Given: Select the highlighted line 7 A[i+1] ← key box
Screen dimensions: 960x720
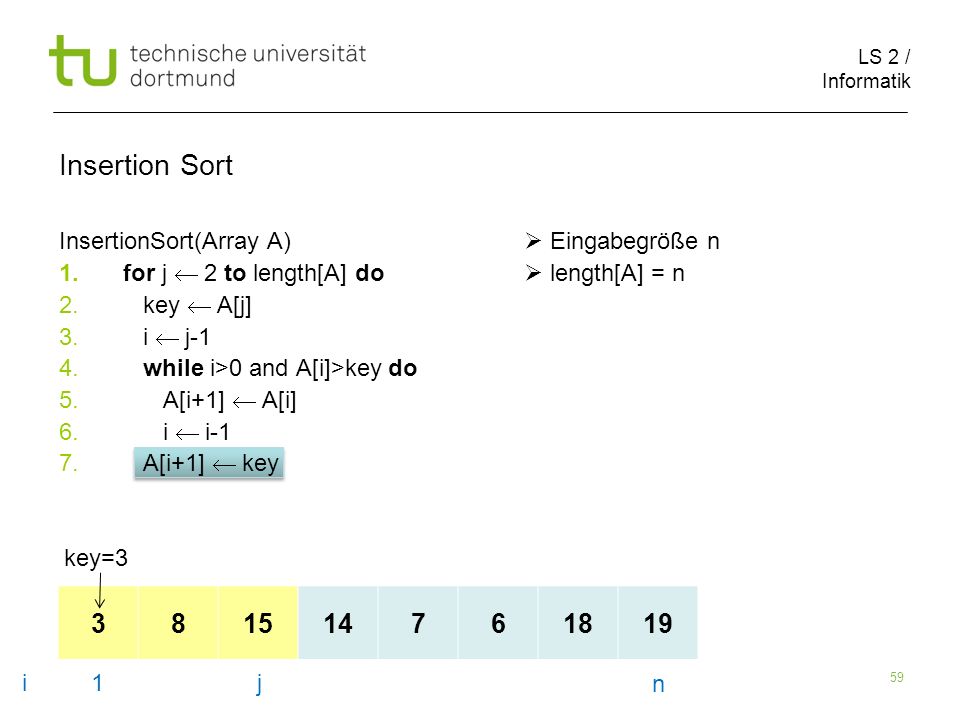Looking at the screenshot, I should (209, 463).
